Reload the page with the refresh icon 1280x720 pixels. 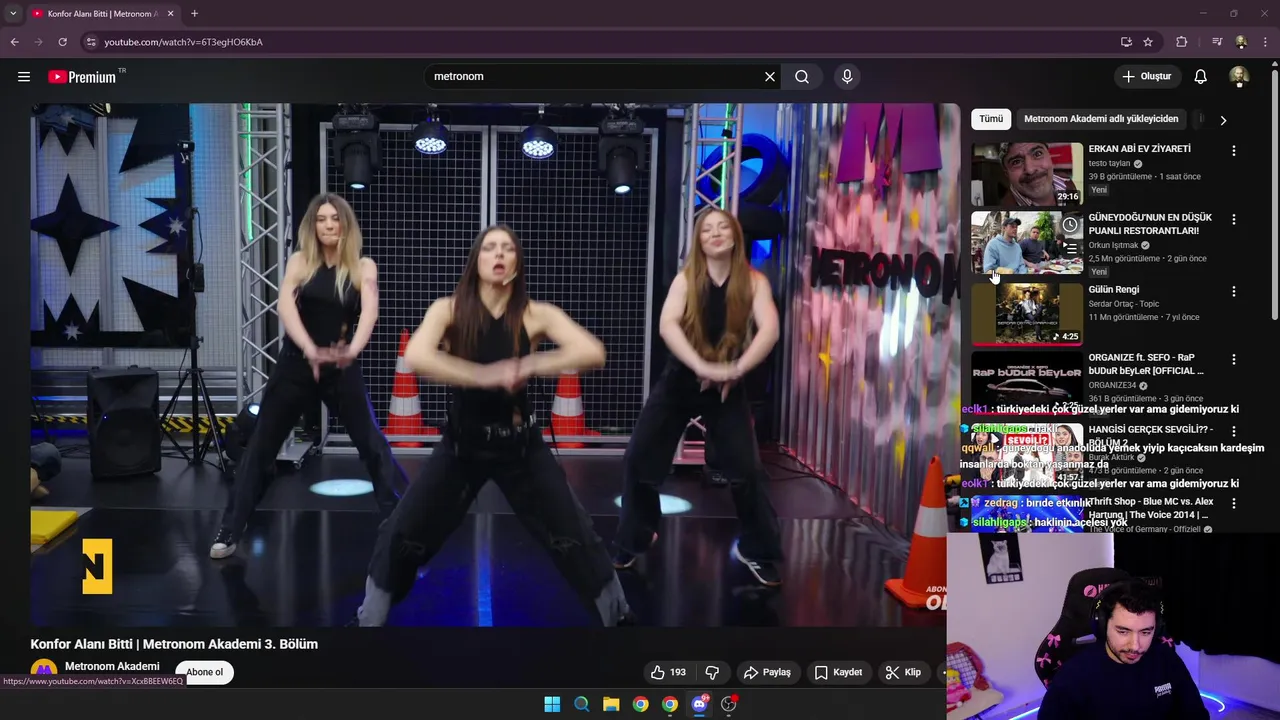click(x=62, y=42)
